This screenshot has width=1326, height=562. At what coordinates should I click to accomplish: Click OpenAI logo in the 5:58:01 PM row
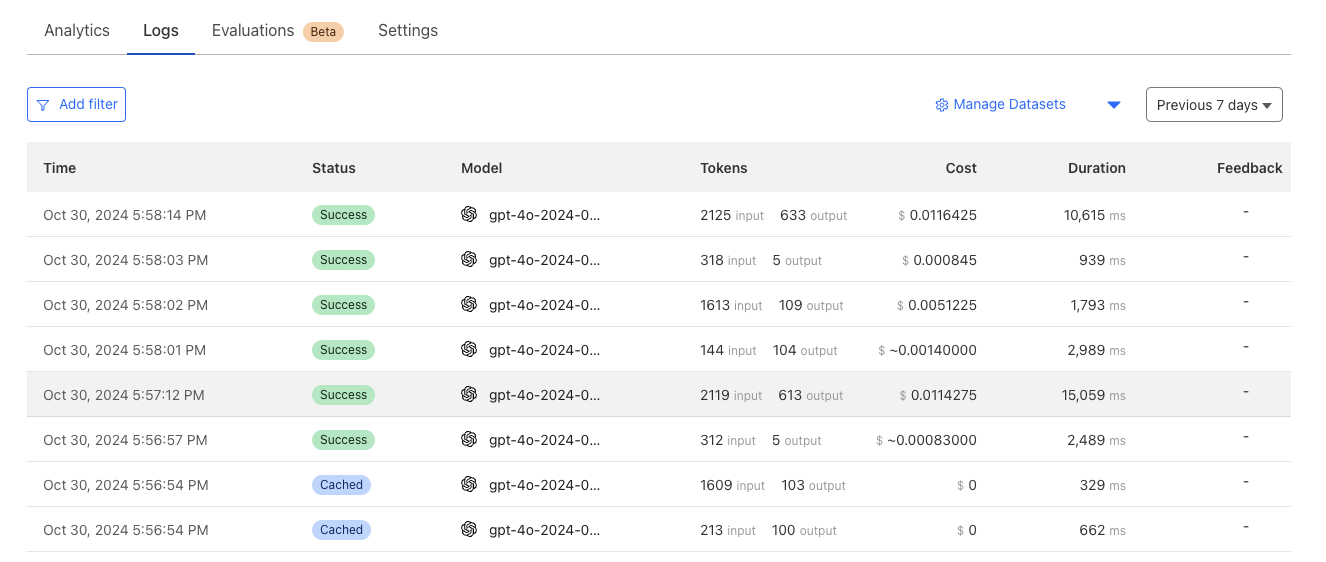pos(469,349)
